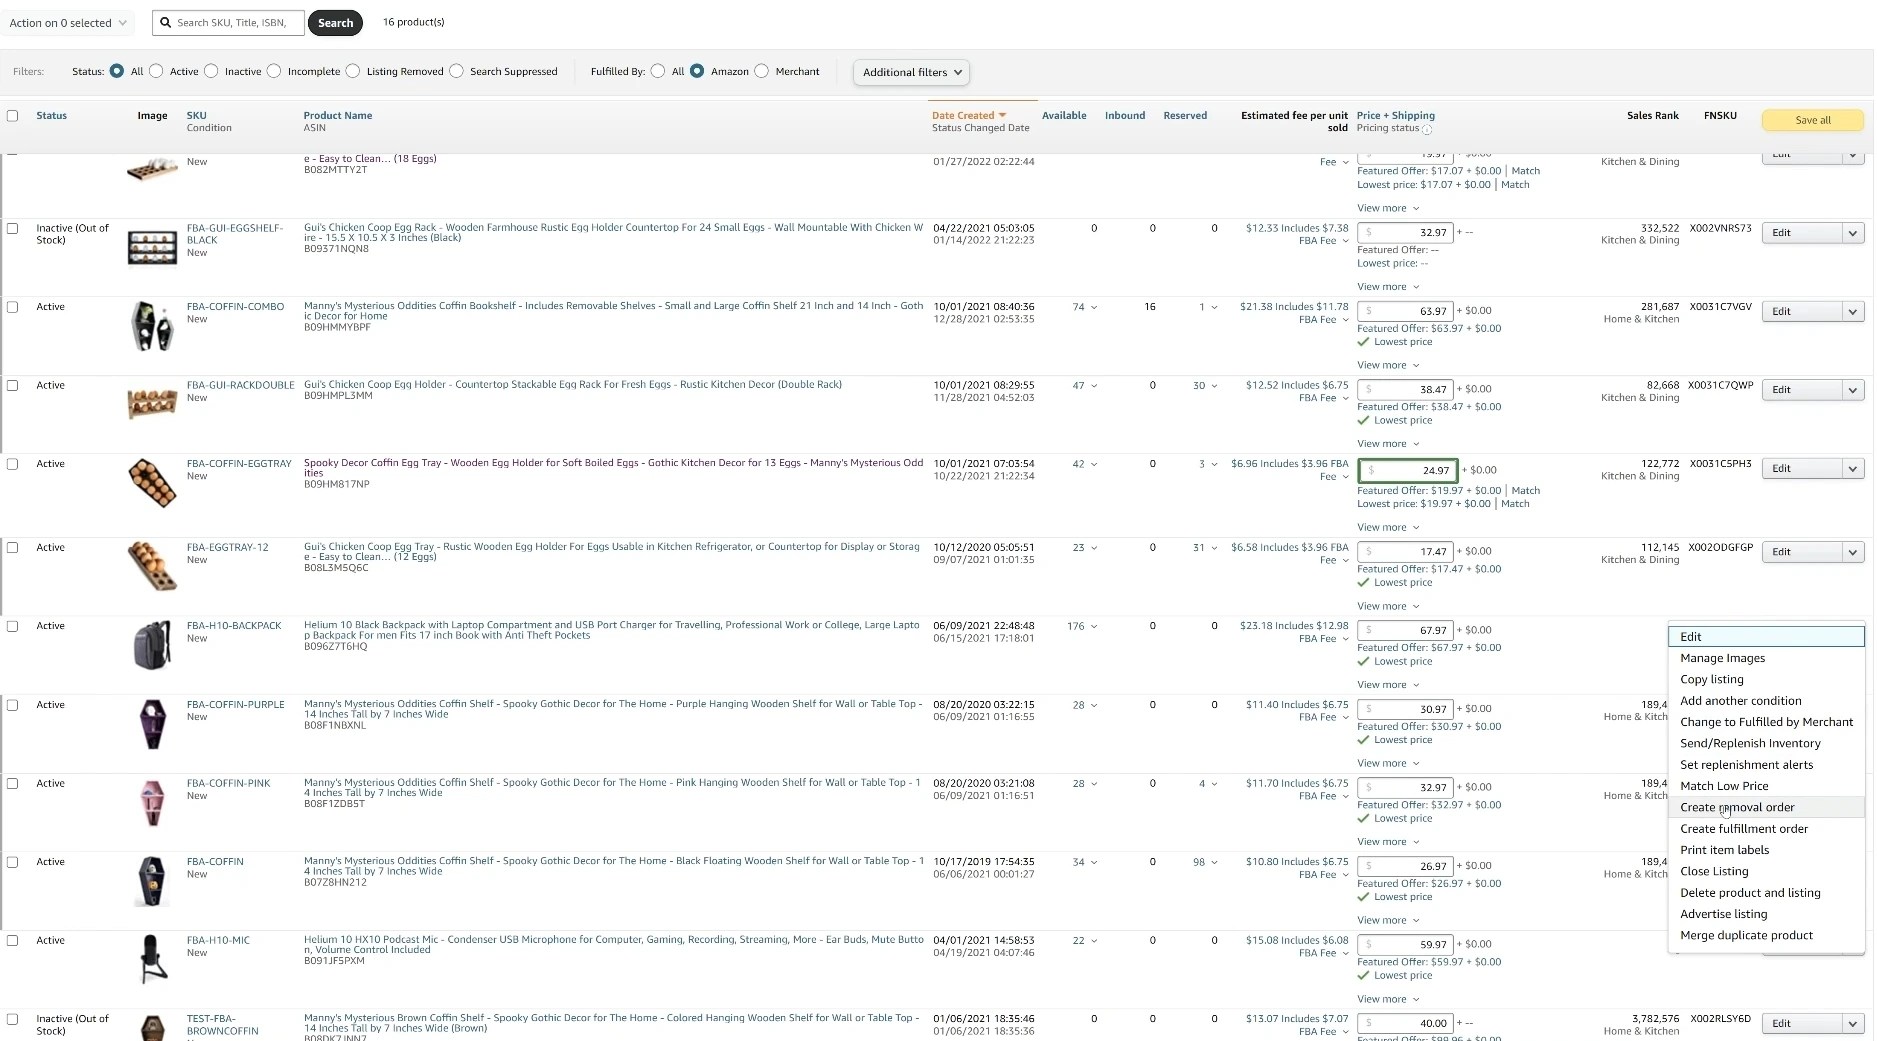This screenshot has height=1041, width=1877.
Task: Choose Create fulfillment order
Action: (x=1766, y=829)
